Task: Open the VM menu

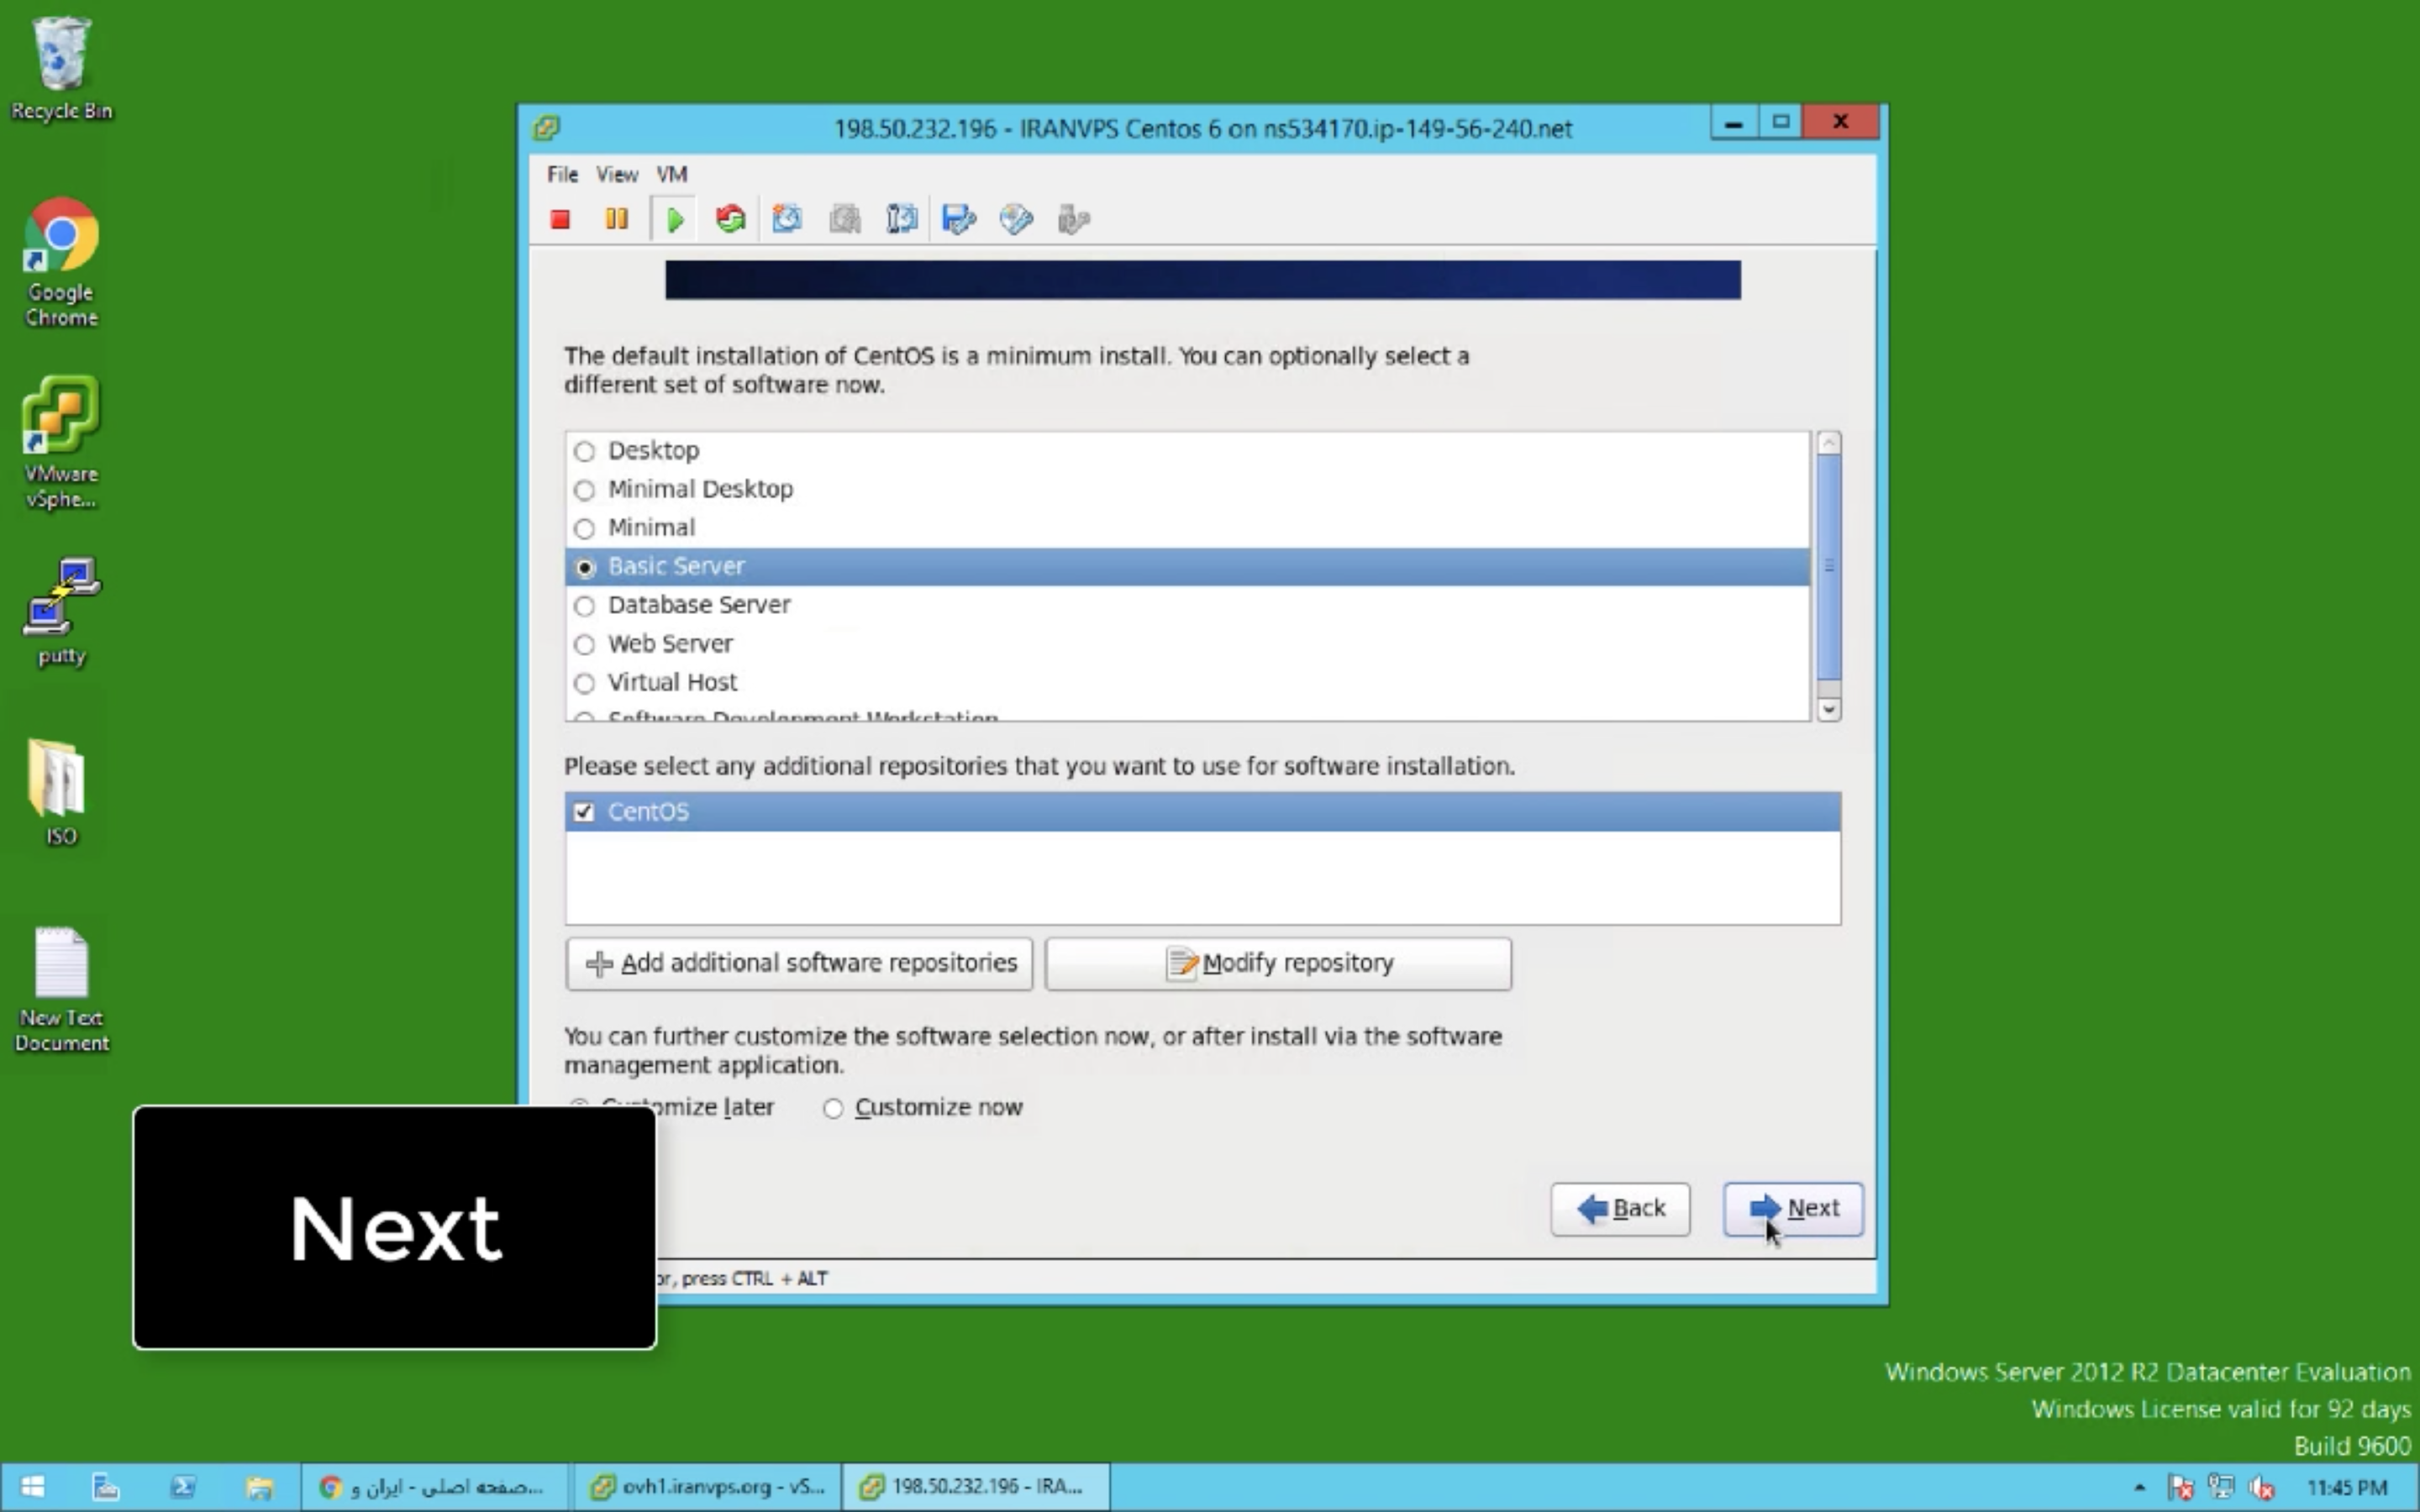Action: [671, 174]
